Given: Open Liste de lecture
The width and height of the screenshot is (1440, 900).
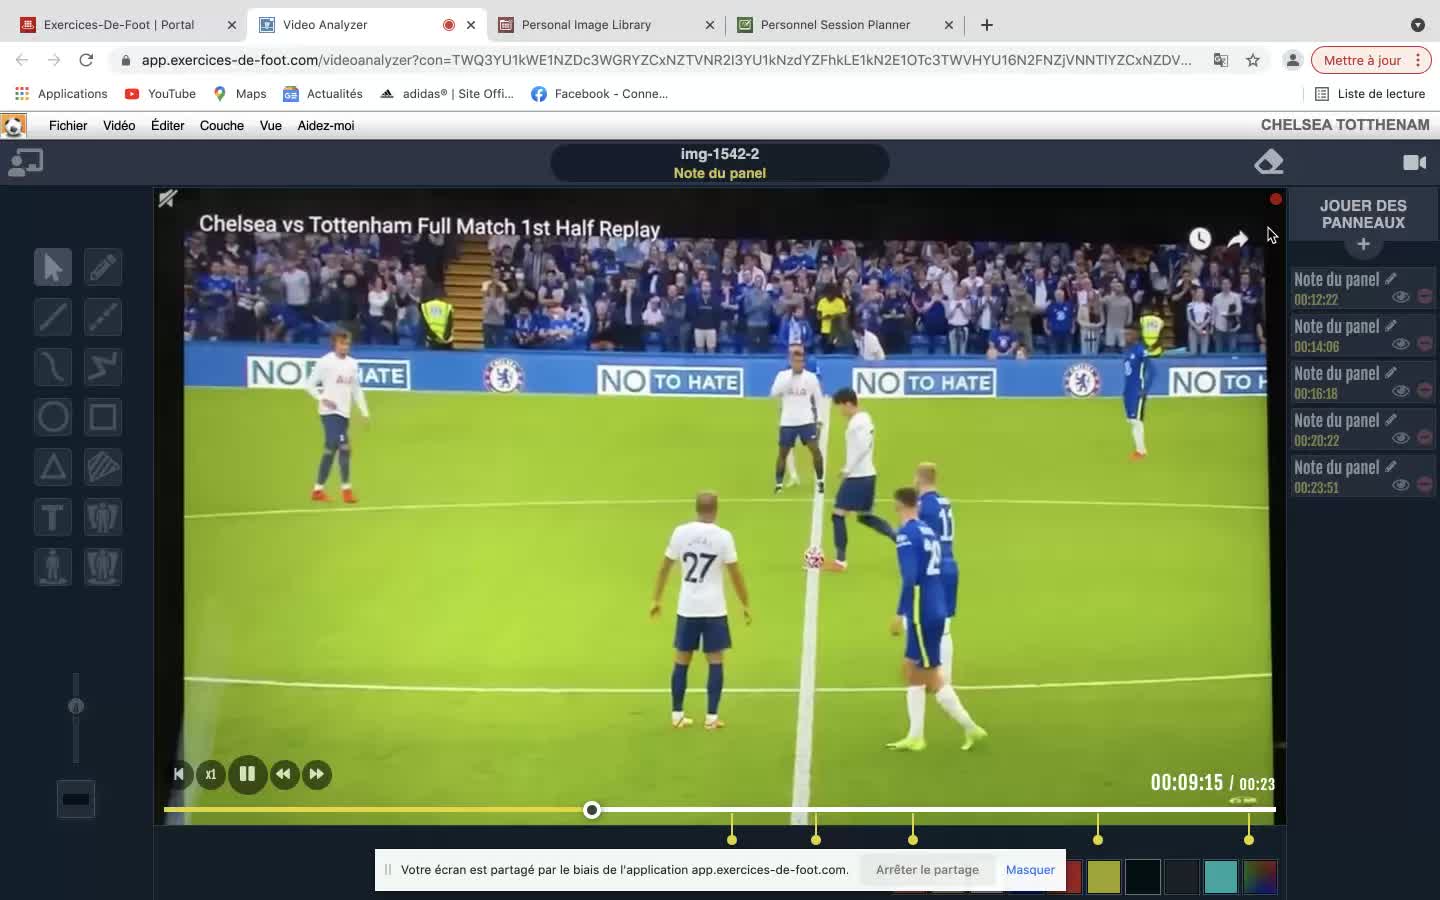Looking at the screenshot, I should (1370, 94).
